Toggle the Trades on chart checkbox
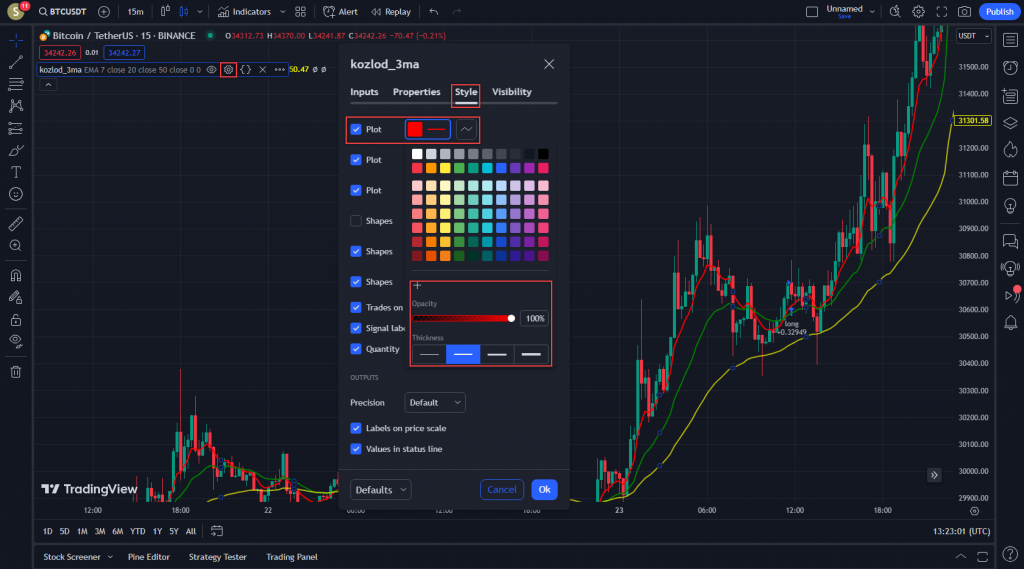The width and height of the screenshot is (1024, 569). point(356,307)
